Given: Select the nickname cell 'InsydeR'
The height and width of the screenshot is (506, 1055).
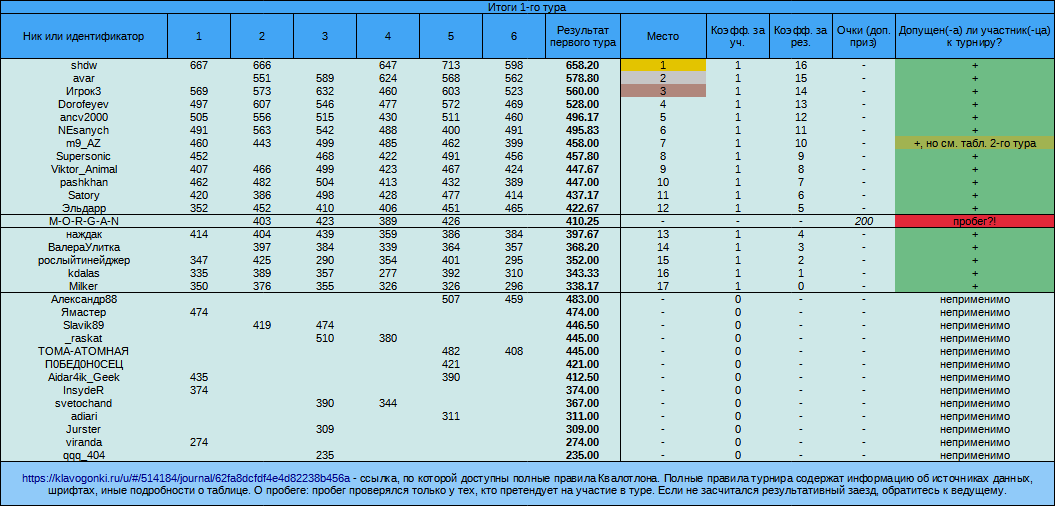Looking at the screenshot, I should [x=83, y=390].
